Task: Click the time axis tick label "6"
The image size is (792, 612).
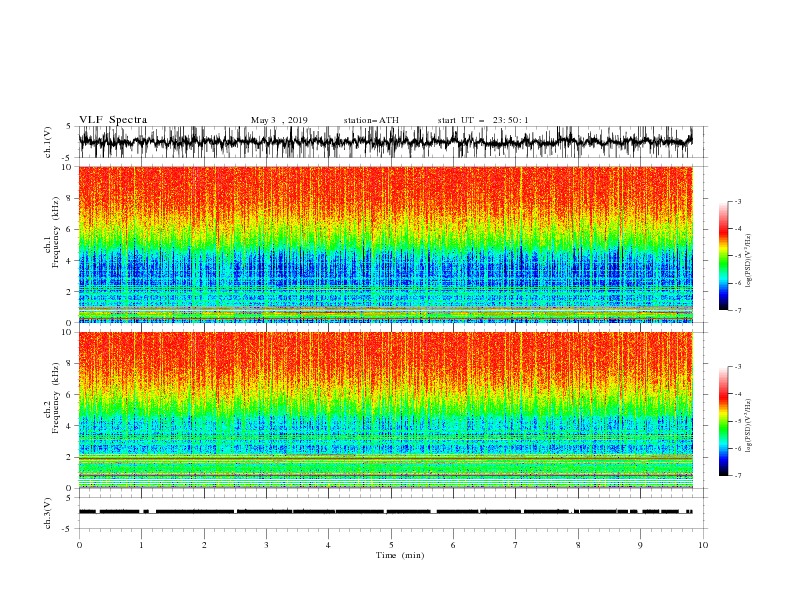Action: [x=453, y=545]
